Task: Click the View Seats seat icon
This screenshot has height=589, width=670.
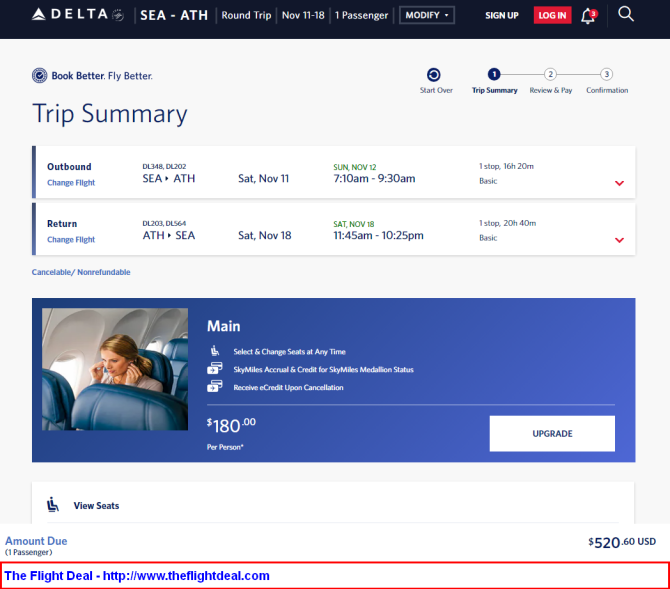Action: click(53, 504)
